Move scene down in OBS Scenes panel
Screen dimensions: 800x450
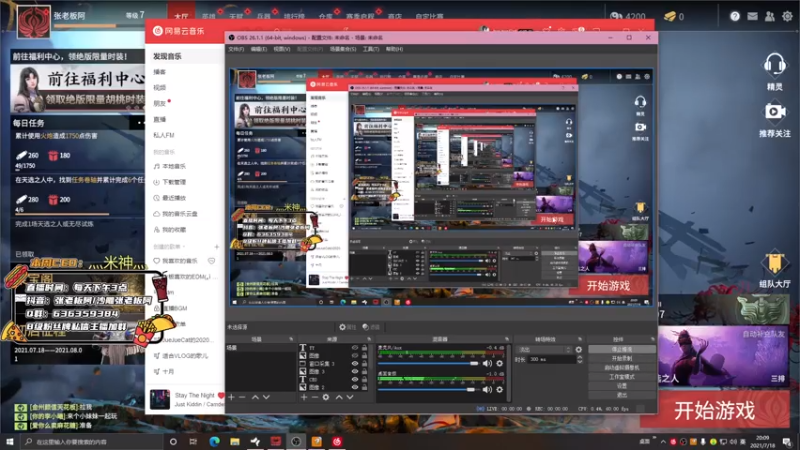tap(266, 397)
